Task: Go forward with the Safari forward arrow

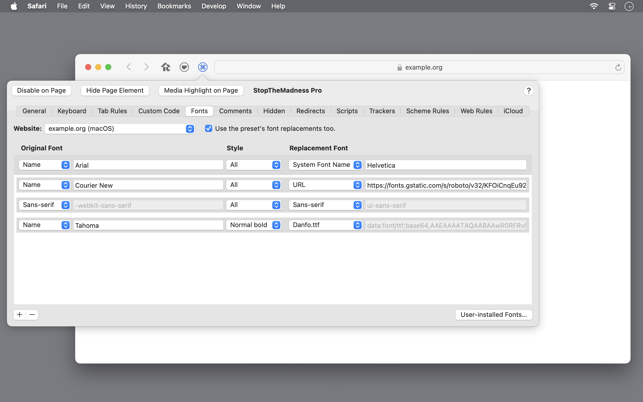Action: [x=146, y=67]
